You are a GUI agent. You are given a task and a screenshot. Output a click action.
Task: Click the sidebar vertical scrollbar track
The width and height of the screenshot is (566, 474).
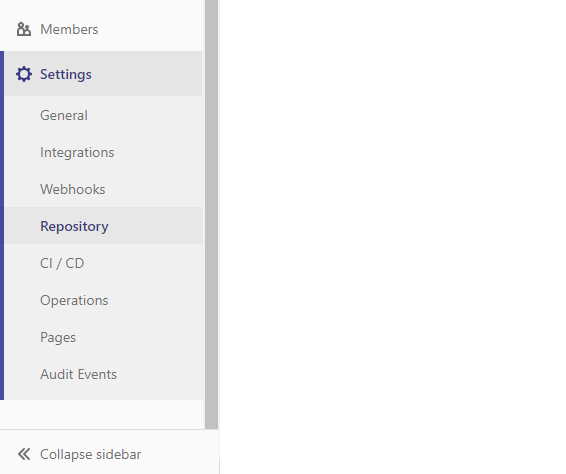point(212,214)
